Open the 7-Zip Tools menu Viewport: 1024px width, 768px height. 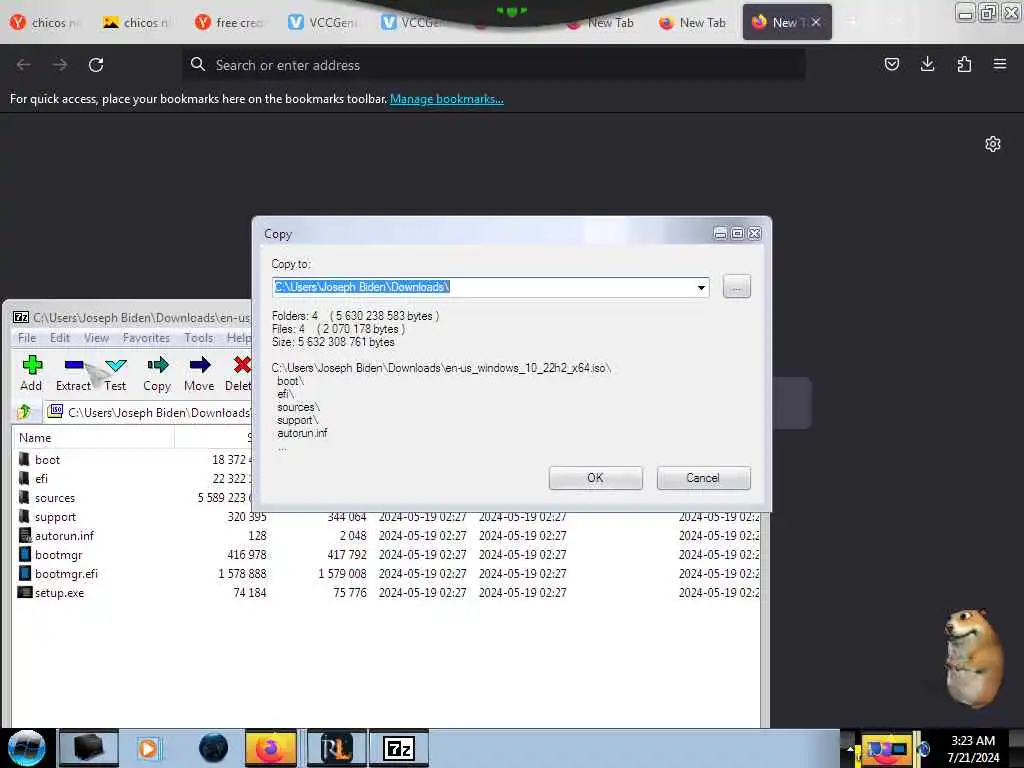click(199, 338)
